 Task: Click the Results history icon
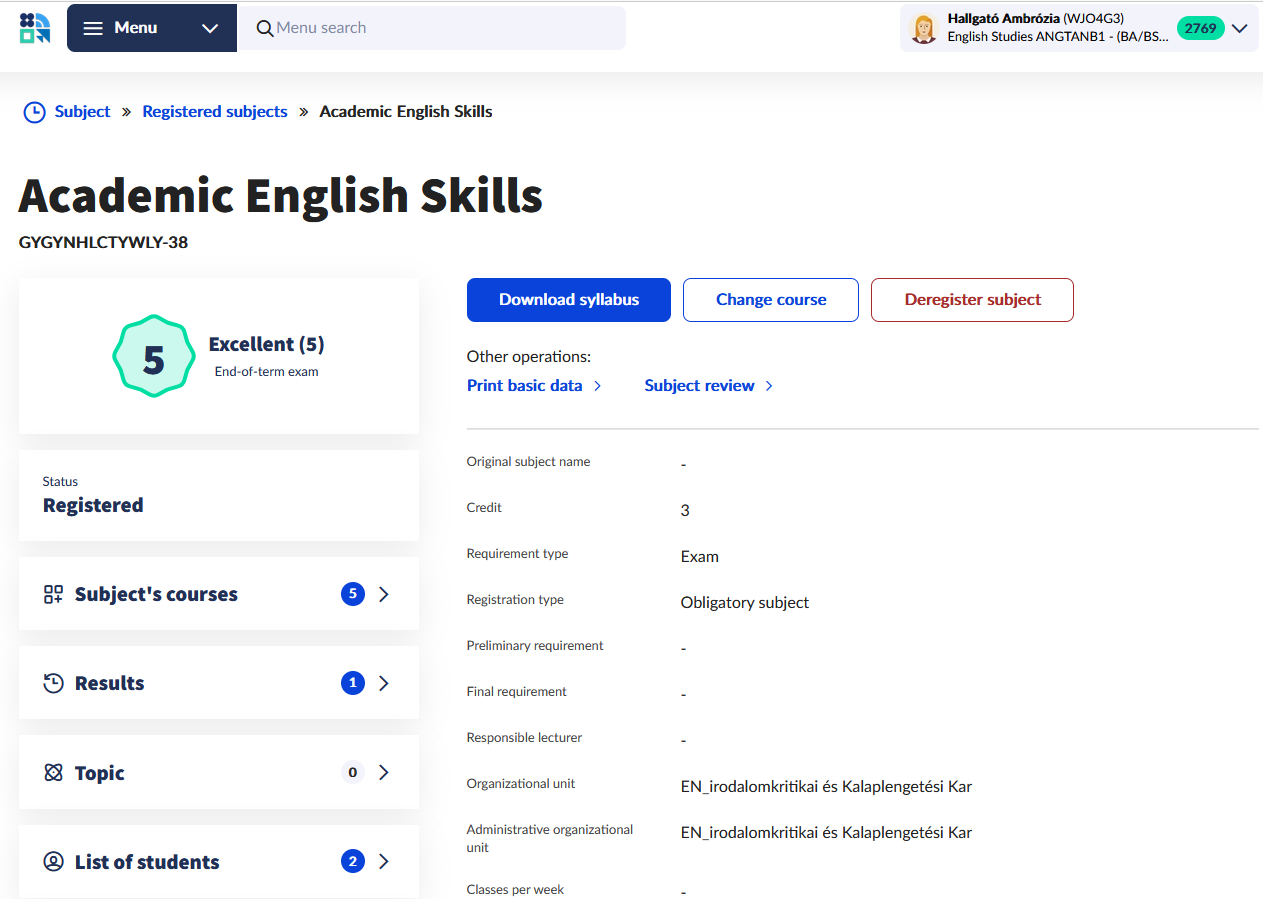(53, 683)
